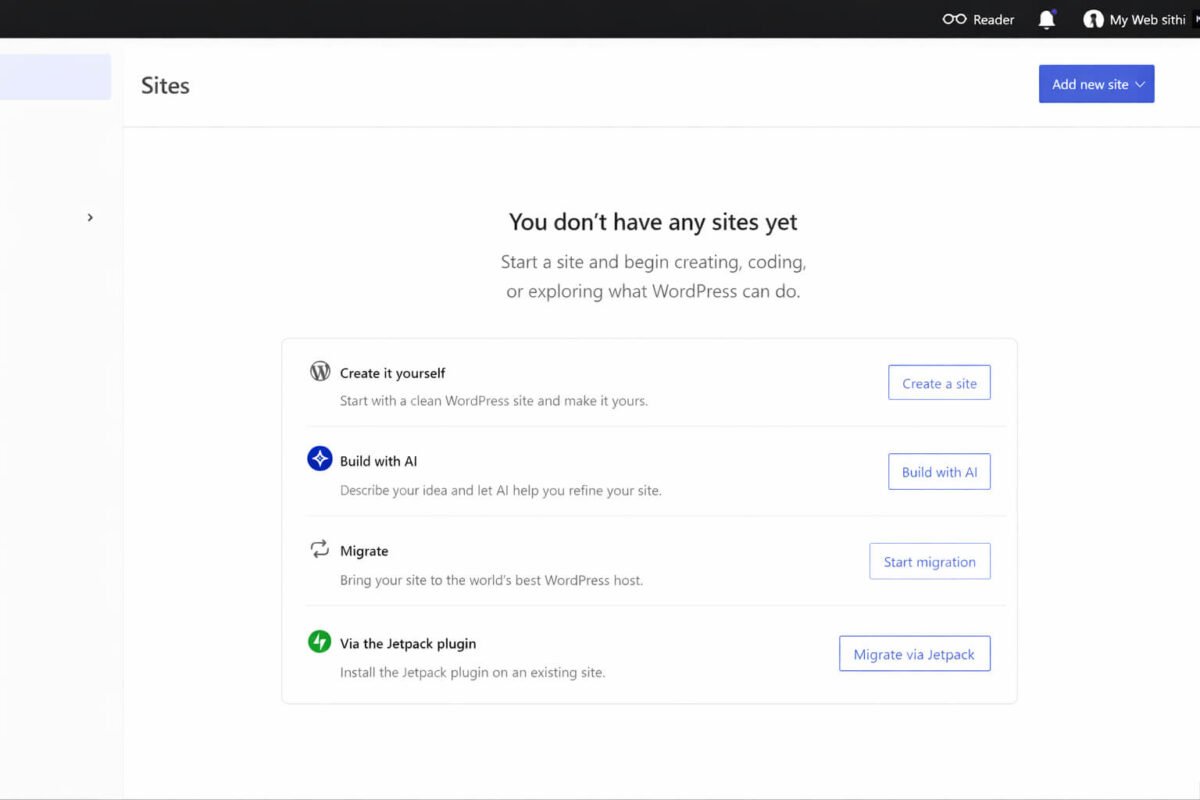The width and height of the screenshot is (1200, 800).
Task: Open the Add new site dropdown
Action: [1097, 84]
